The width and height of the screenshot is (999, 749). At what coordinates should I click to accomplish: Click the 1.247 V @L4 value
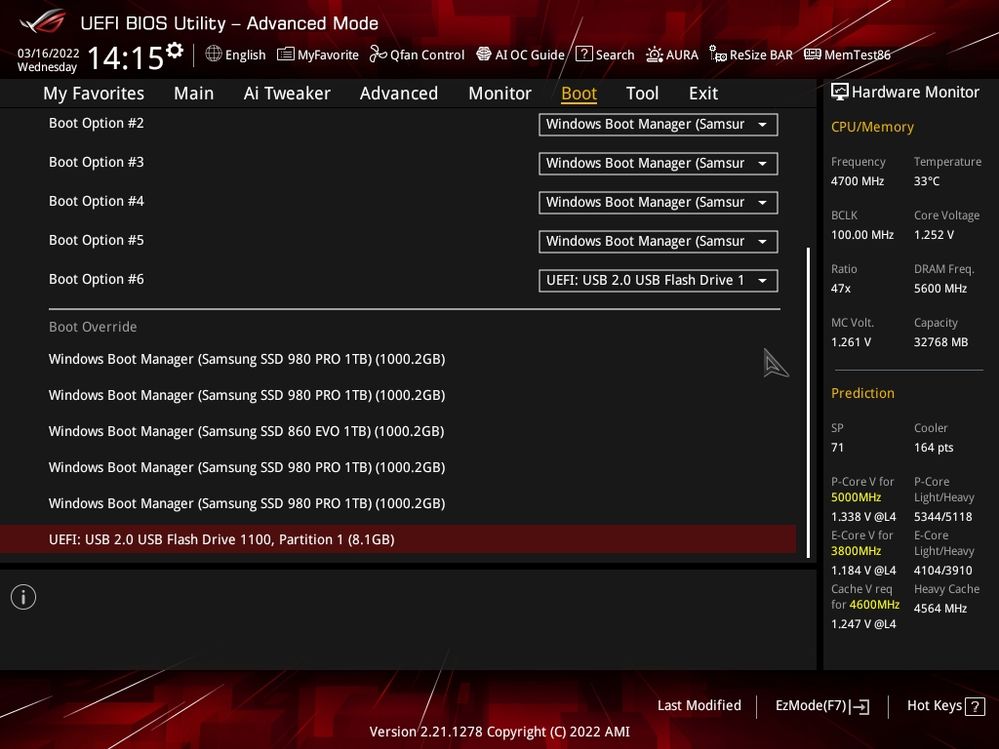(864, 624)
